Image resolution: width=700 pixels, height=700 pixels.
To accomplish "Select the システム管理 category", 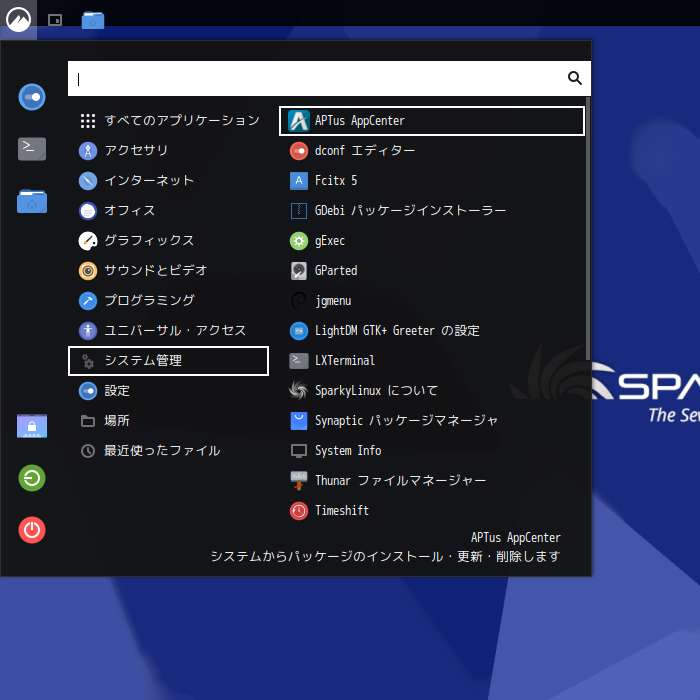I will click(x=168, y=361).
